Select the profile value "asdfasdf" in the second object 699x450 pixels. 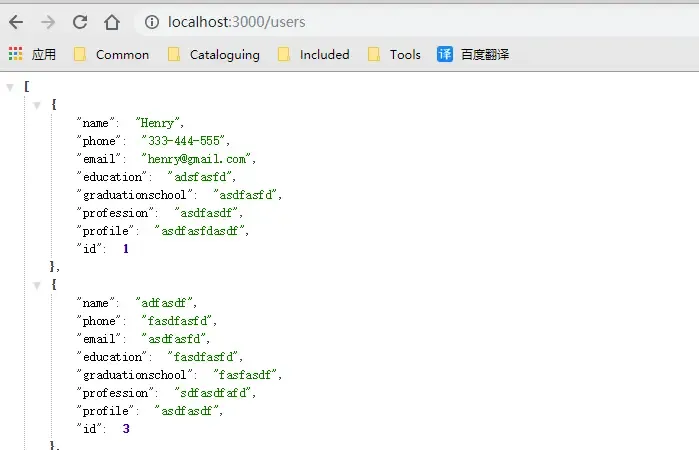tap(186, 411)
